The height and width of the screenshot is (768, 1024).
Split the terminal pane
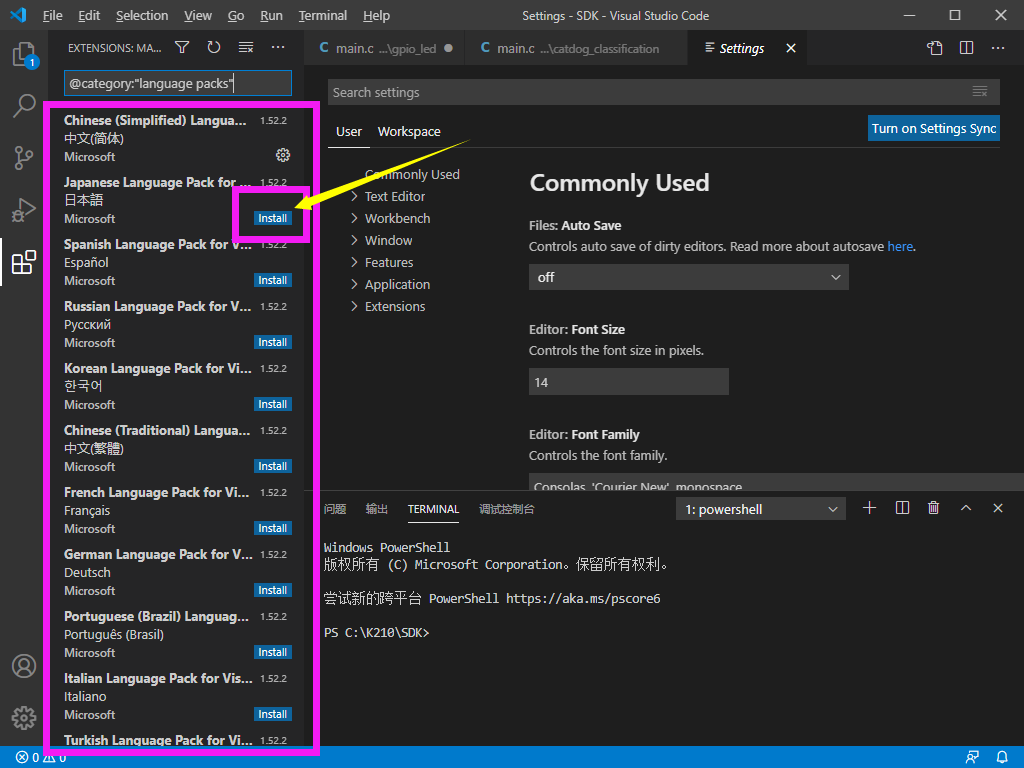tap(902, 508)
